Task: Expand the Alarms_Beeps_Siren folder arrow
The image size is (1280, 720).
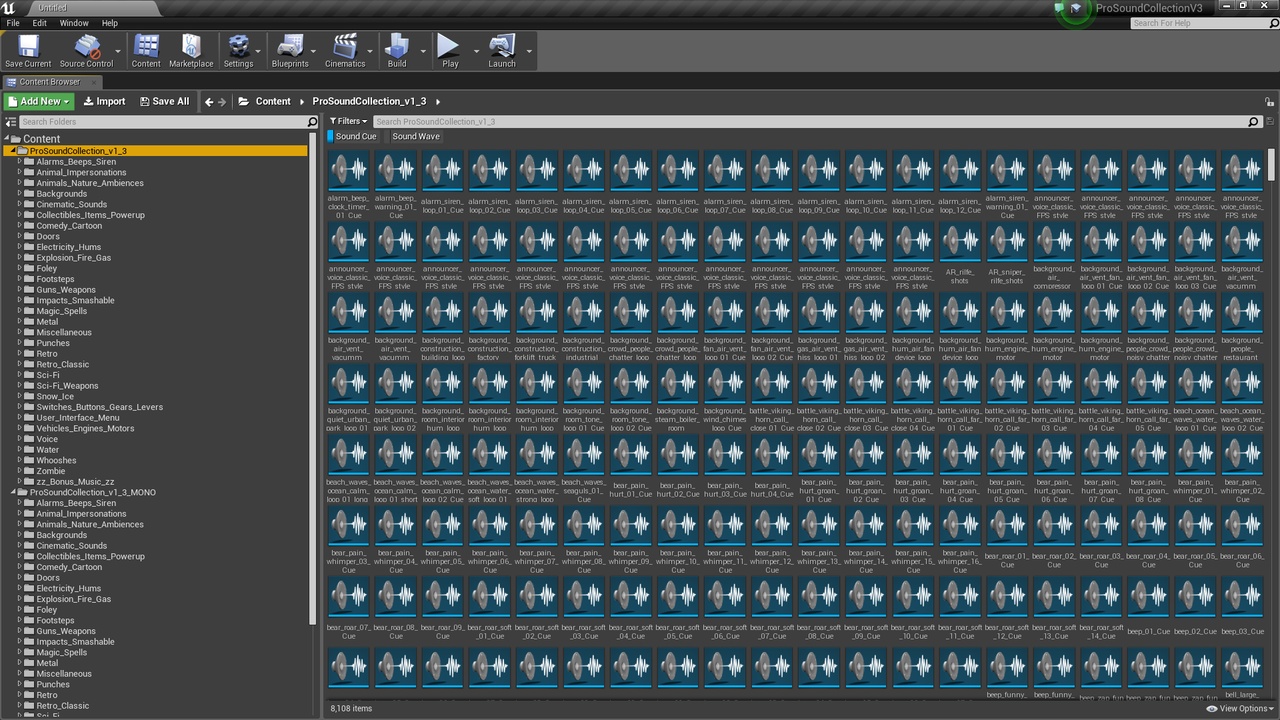Action: coord(19,162)
